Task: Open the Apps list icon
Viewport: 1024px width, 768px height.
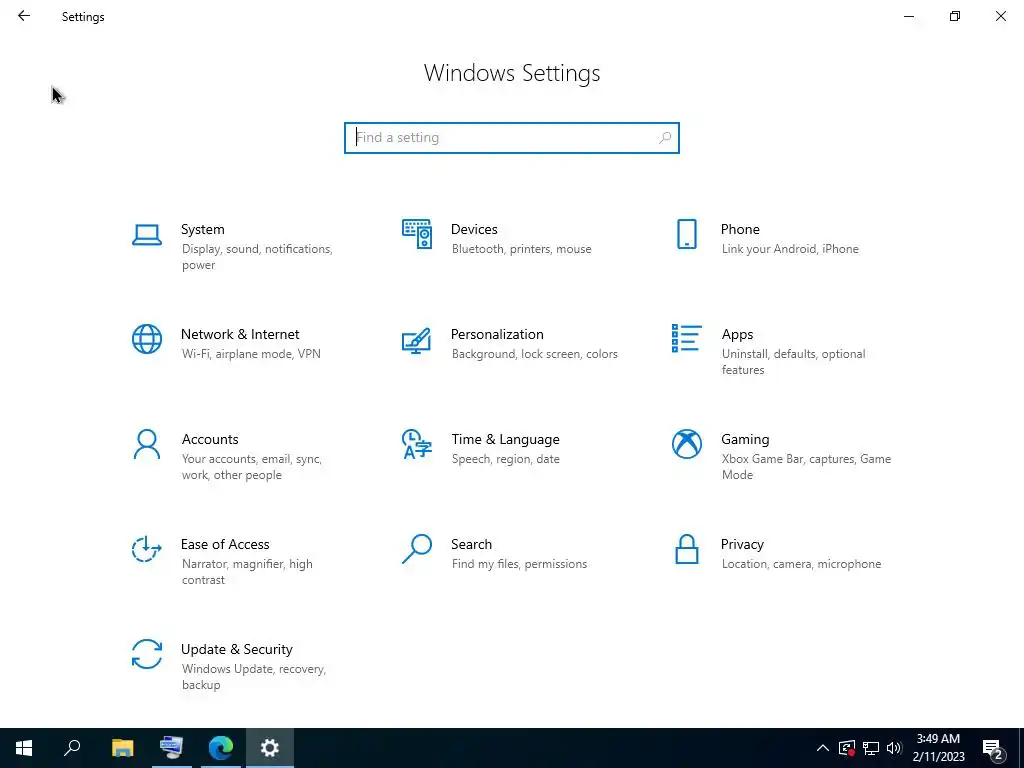Action: click(x=686, y=338)
